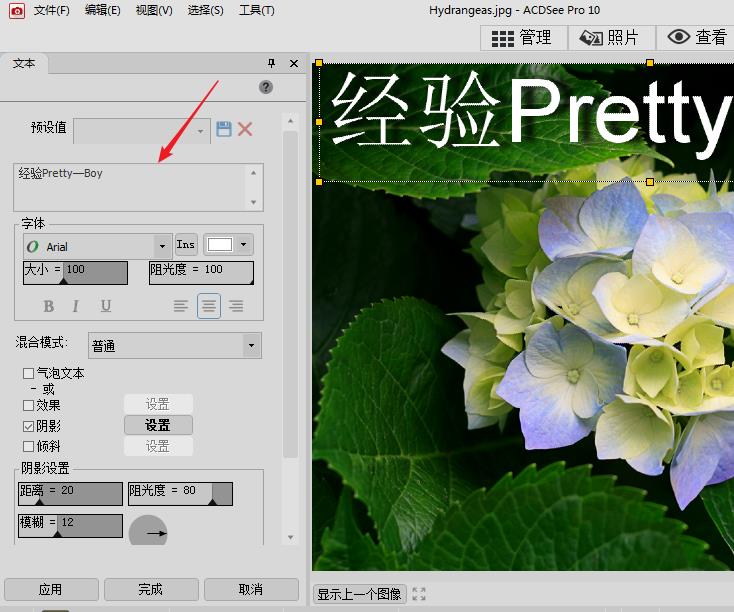The width and height of the screenshot is (734, 612).
Task: Uncheck the 阴影 shadow checkbox
Action: 28,425
